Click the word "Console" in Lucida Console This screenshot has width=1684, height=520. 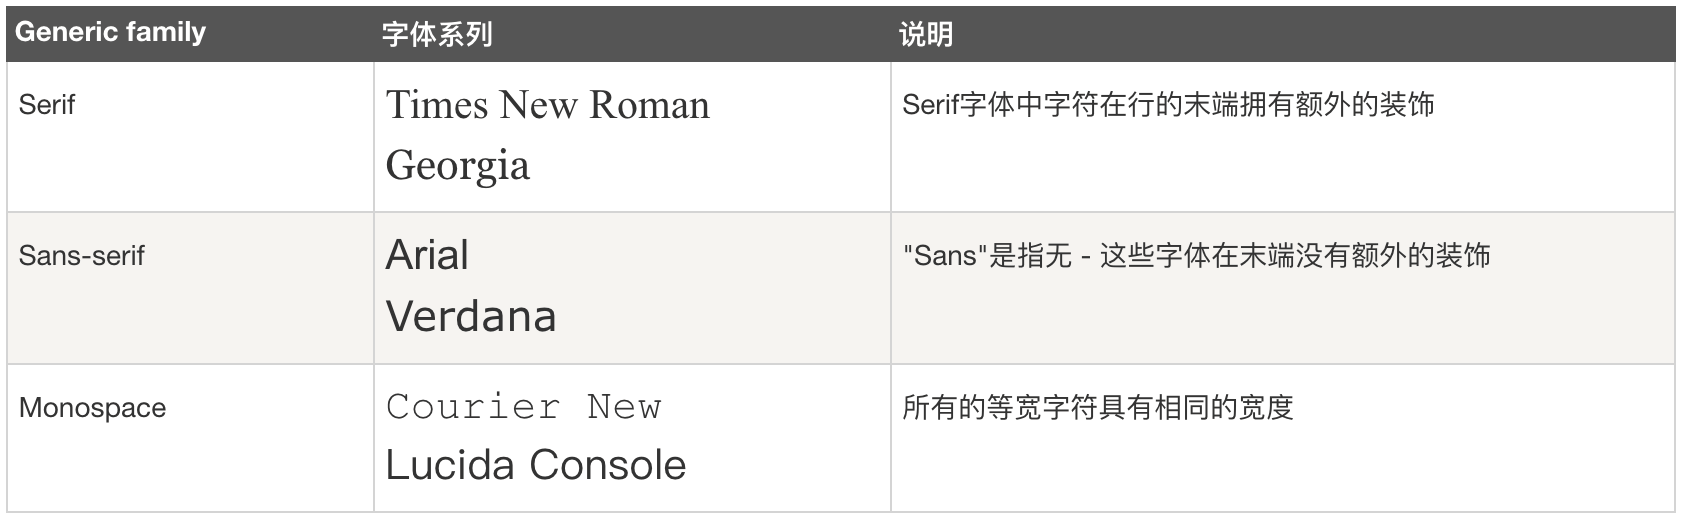pos(607,465)
